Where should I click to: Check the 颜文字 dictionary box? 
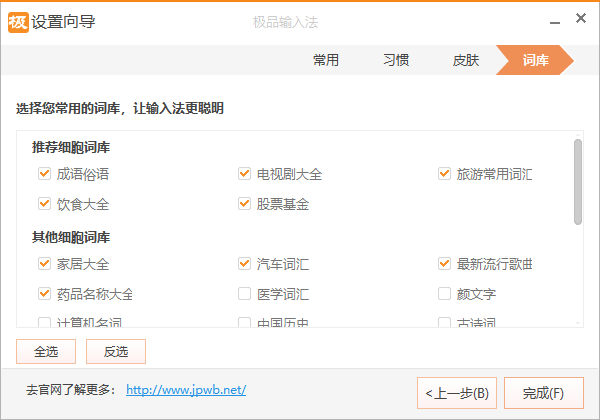point(444,294)
